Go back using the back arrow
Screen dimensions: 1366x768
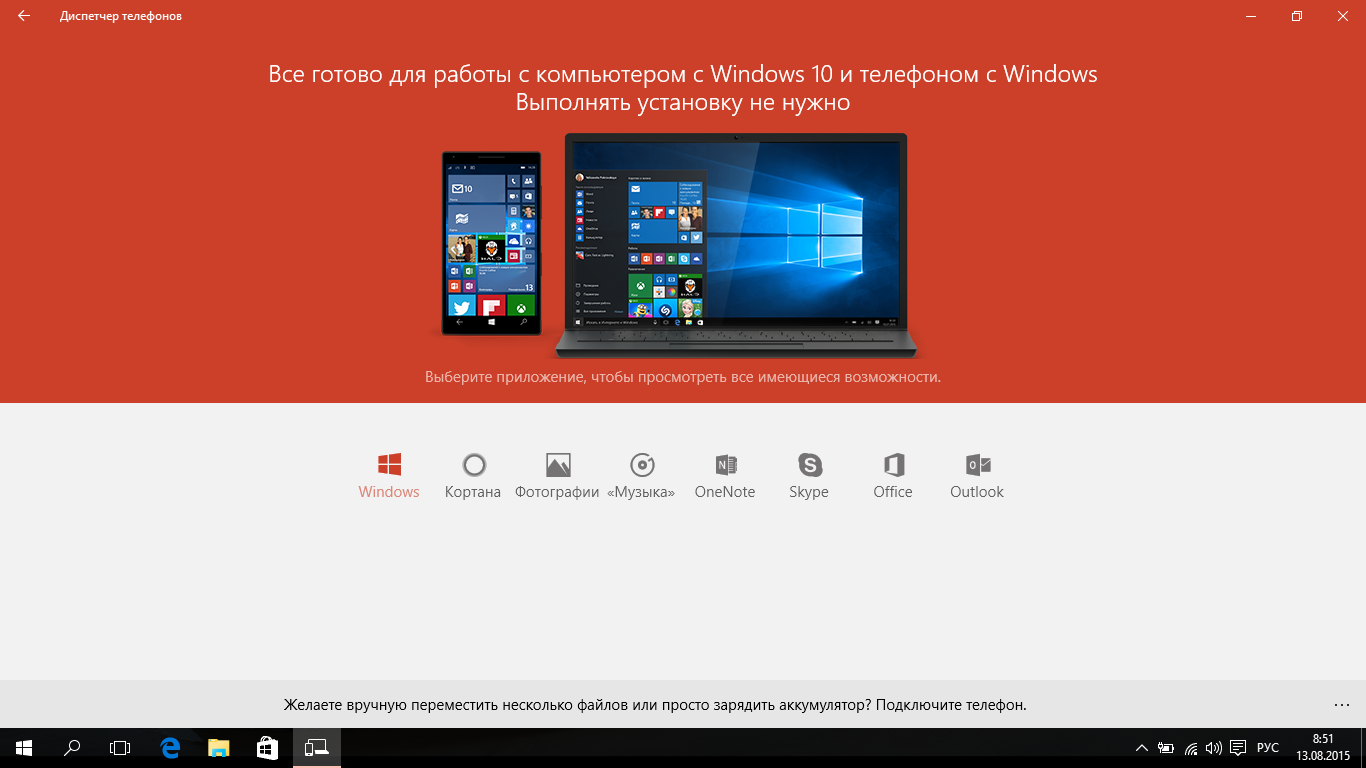point(24,16)
